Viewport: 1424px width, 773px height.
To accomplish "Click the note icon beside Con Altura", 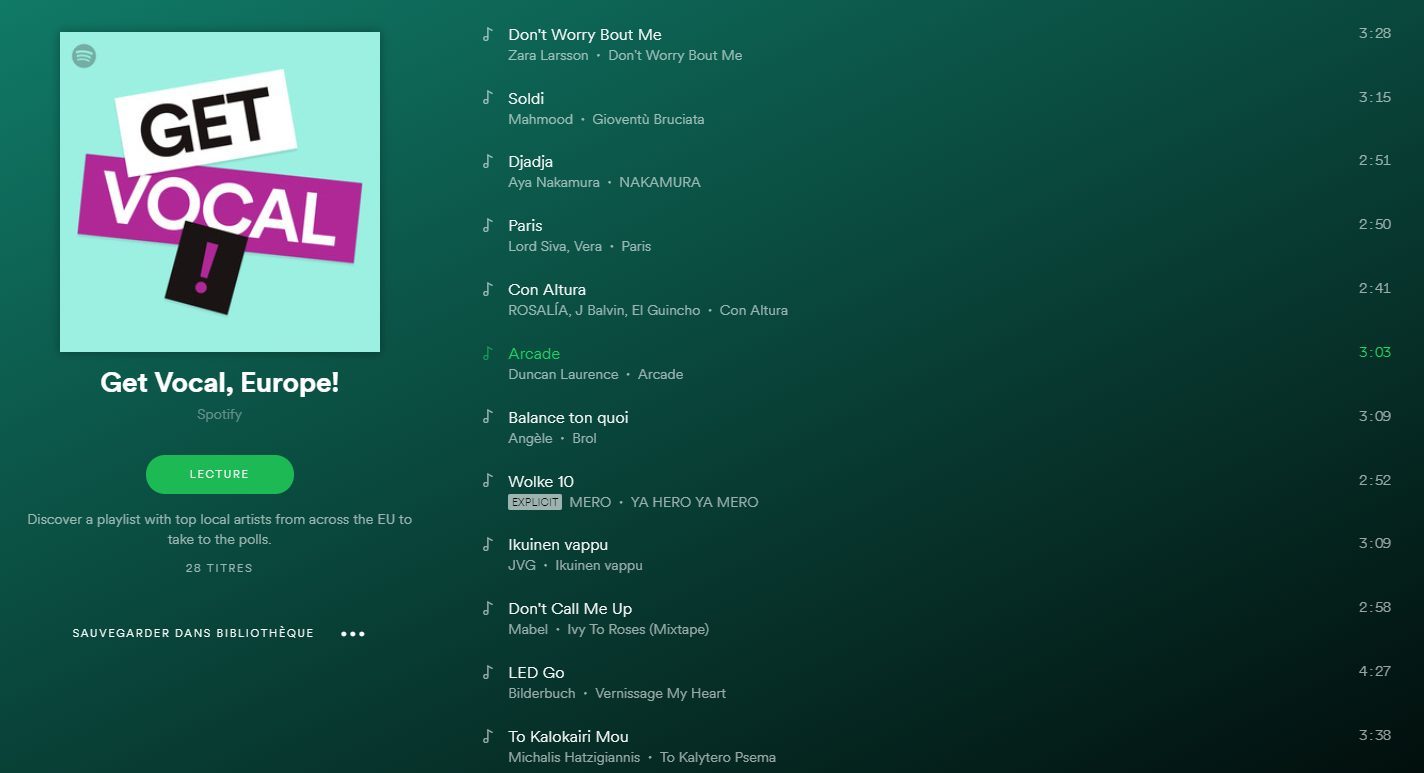I will point(488,289).
